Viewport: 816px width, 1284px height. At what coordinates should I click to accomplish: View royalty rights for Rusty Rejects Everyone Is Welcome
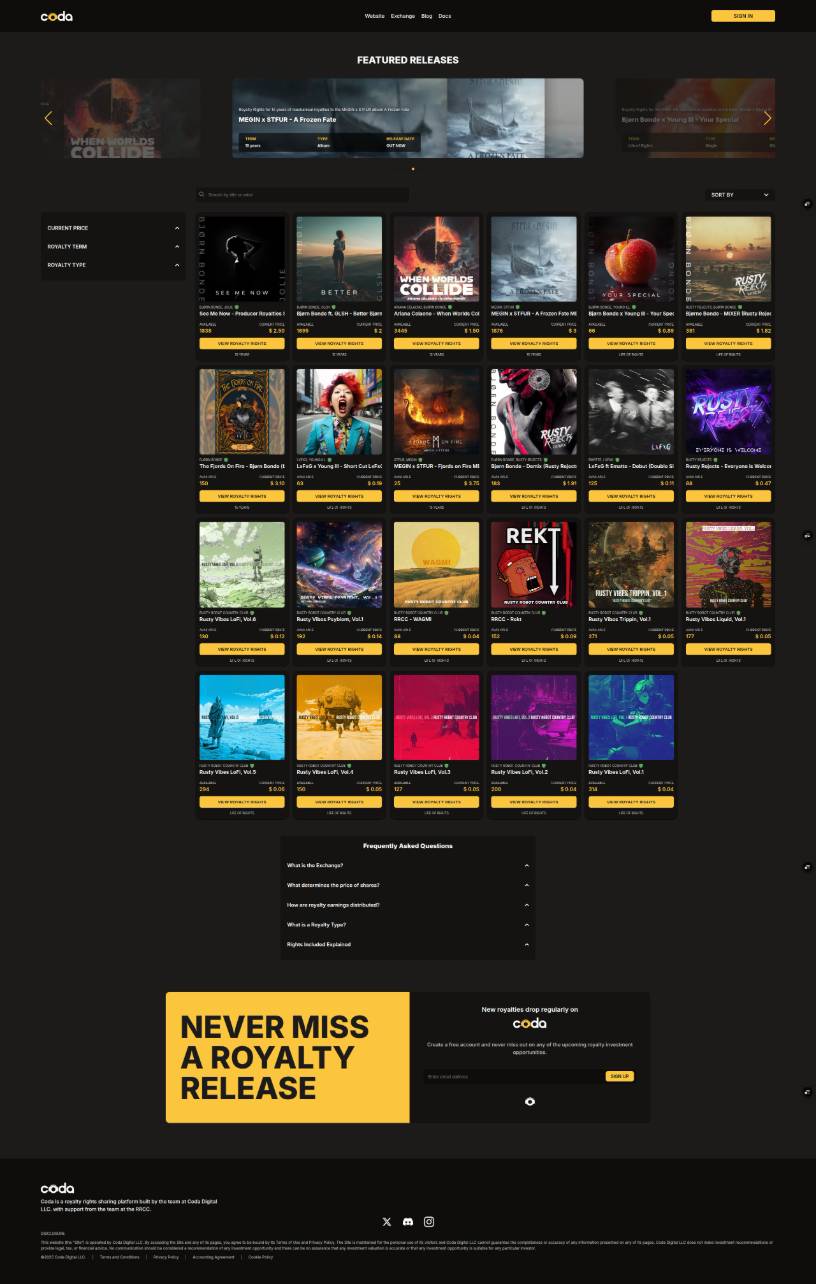coord(728,496)
